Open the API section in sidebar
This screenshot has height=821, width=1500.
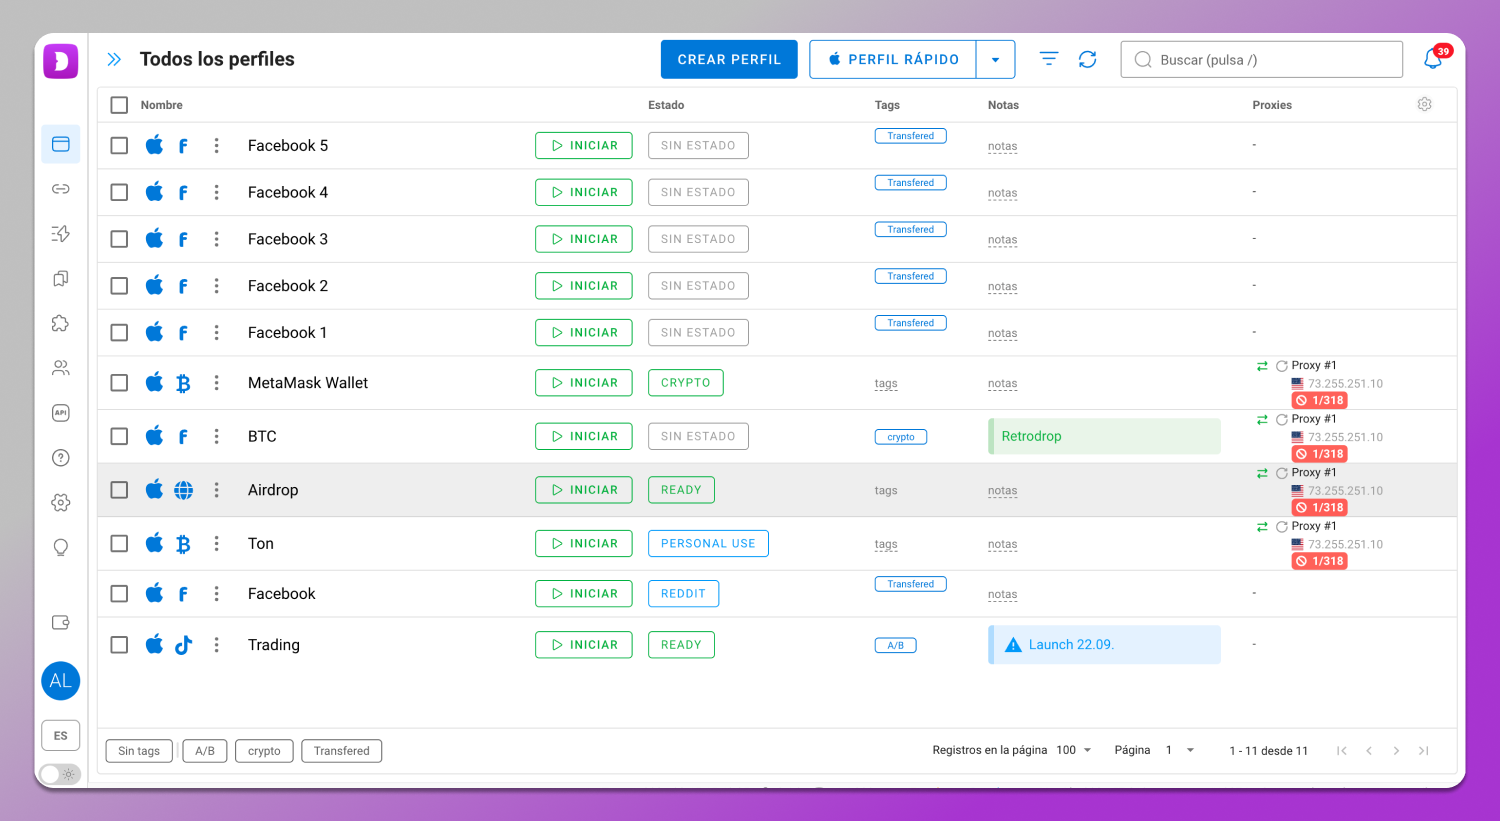(x=61, y=413)
